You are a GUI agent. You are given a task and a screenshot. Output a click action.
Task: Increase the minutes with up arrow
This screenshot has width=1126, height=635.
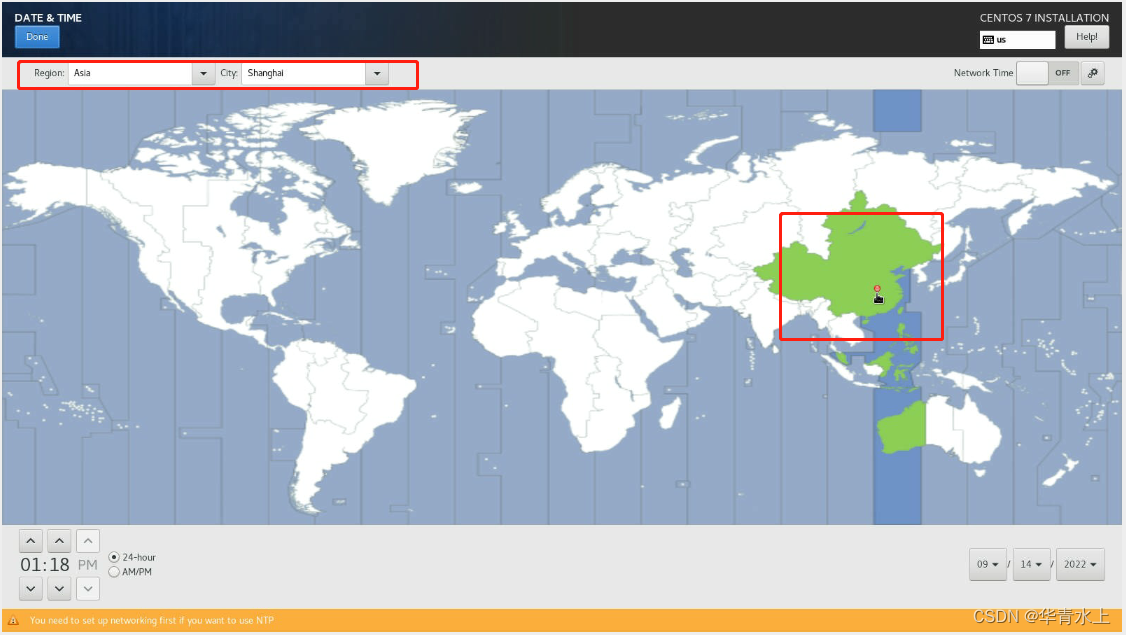(x=60, y=541)
